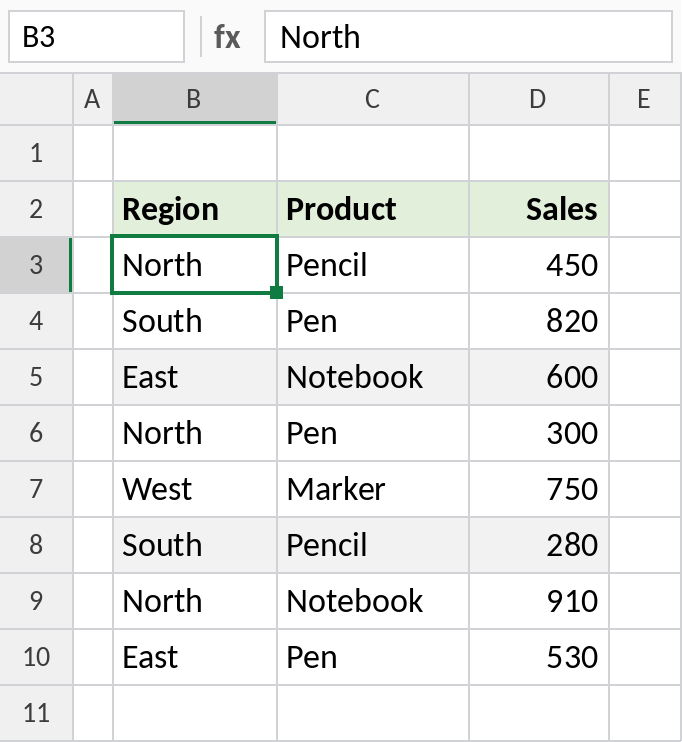Select the cell with value 280
Viewport: 682px width, 742px height.
coord(539,545)
